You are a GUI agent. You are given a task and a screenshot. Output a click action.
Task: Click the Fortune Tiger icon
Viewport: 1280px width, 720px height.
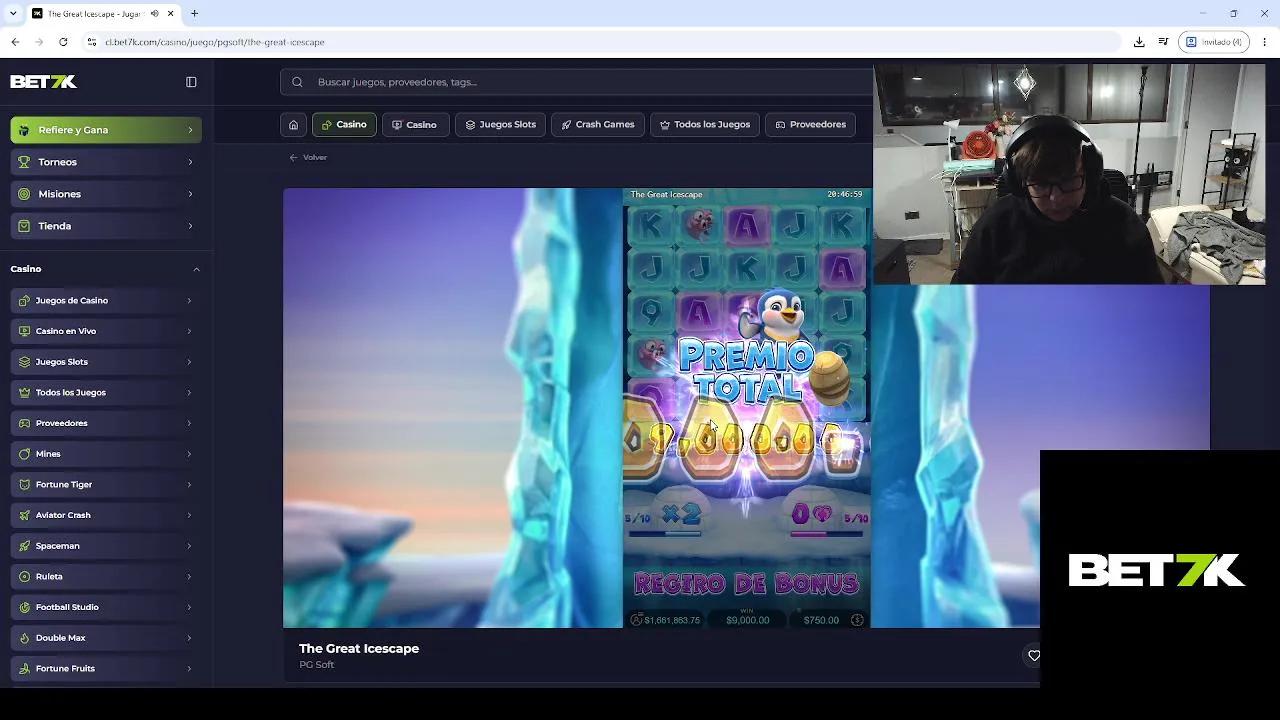[x=24, y=484]
